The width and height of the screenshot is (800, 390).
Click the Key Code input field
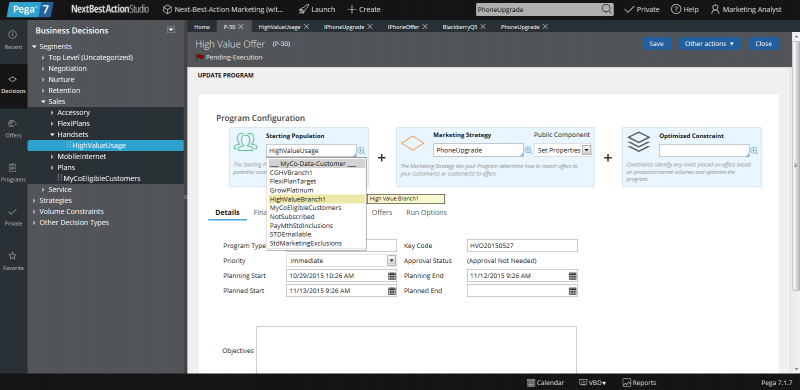522,246
